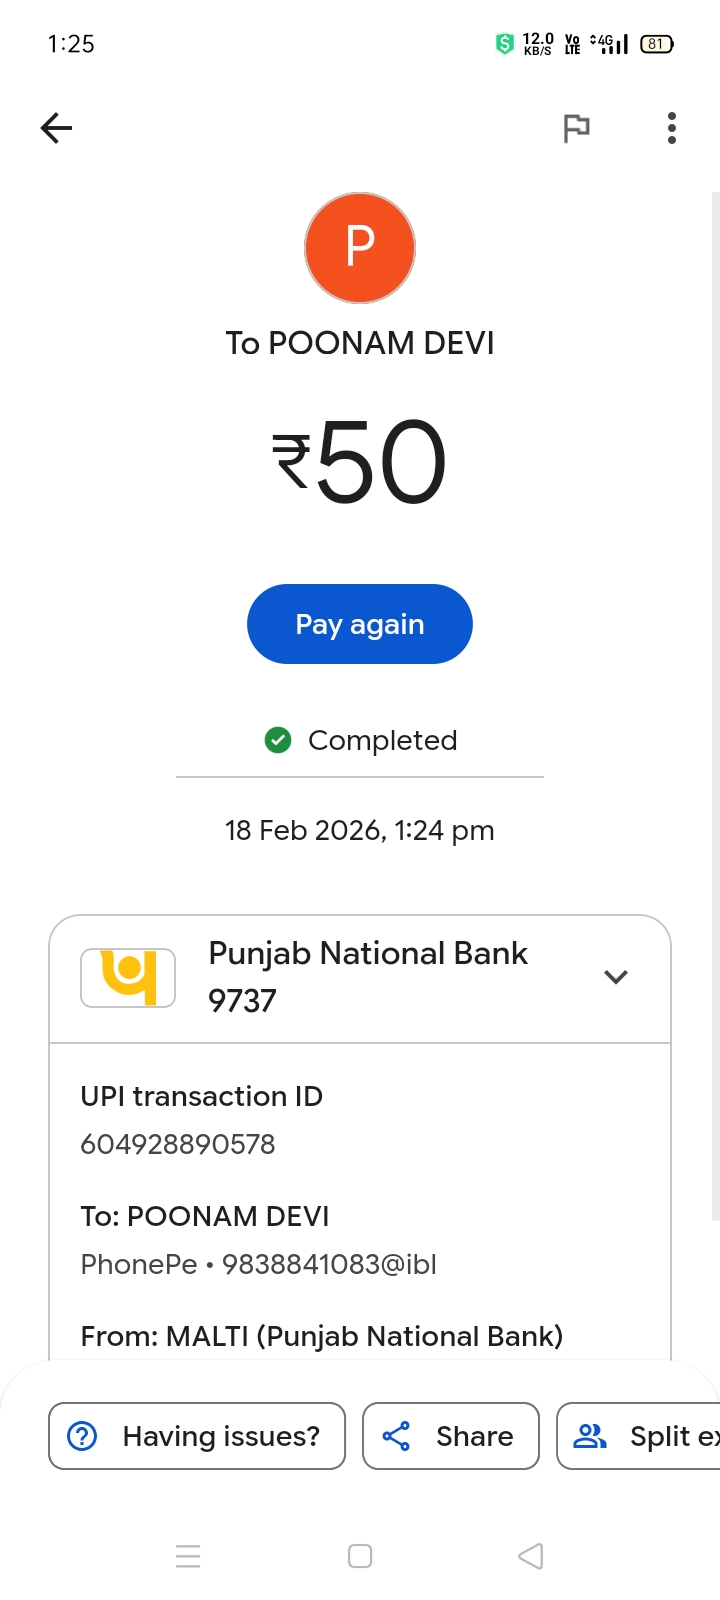720x1600 pixels.
Task: Tap the back arrow icon
Action: point(57,128)
